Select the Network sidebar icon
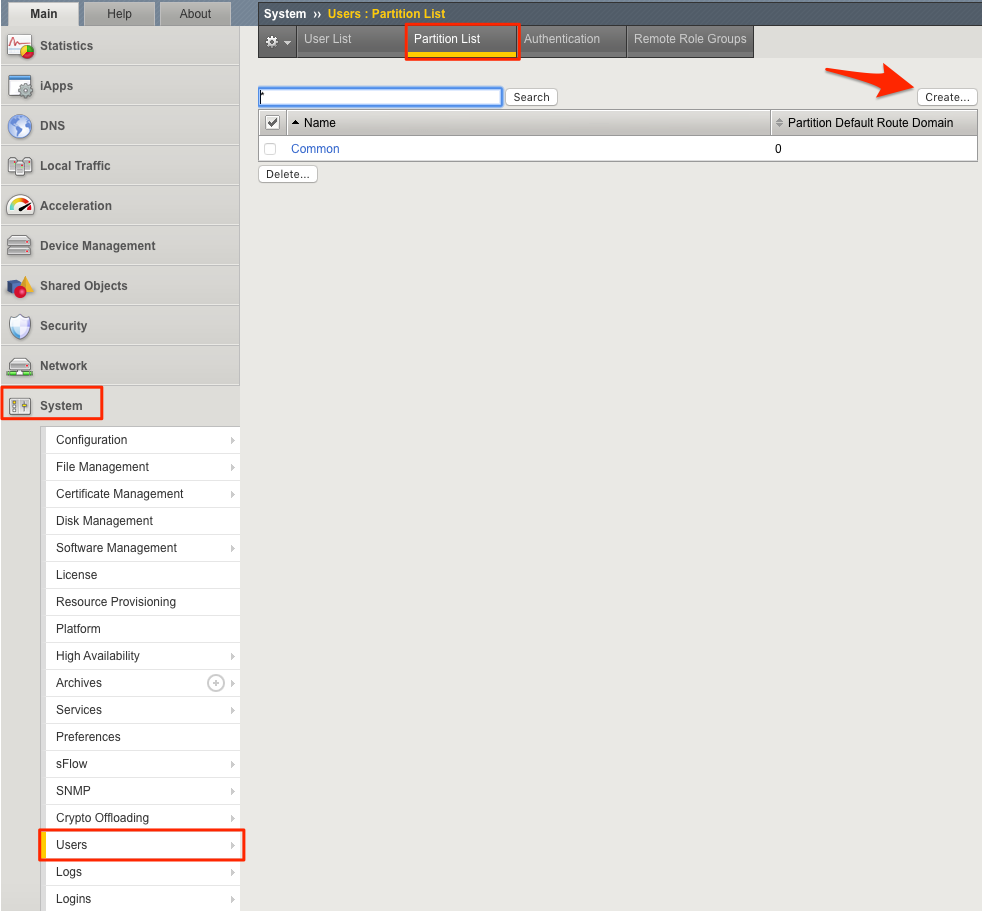 point(19,365)
